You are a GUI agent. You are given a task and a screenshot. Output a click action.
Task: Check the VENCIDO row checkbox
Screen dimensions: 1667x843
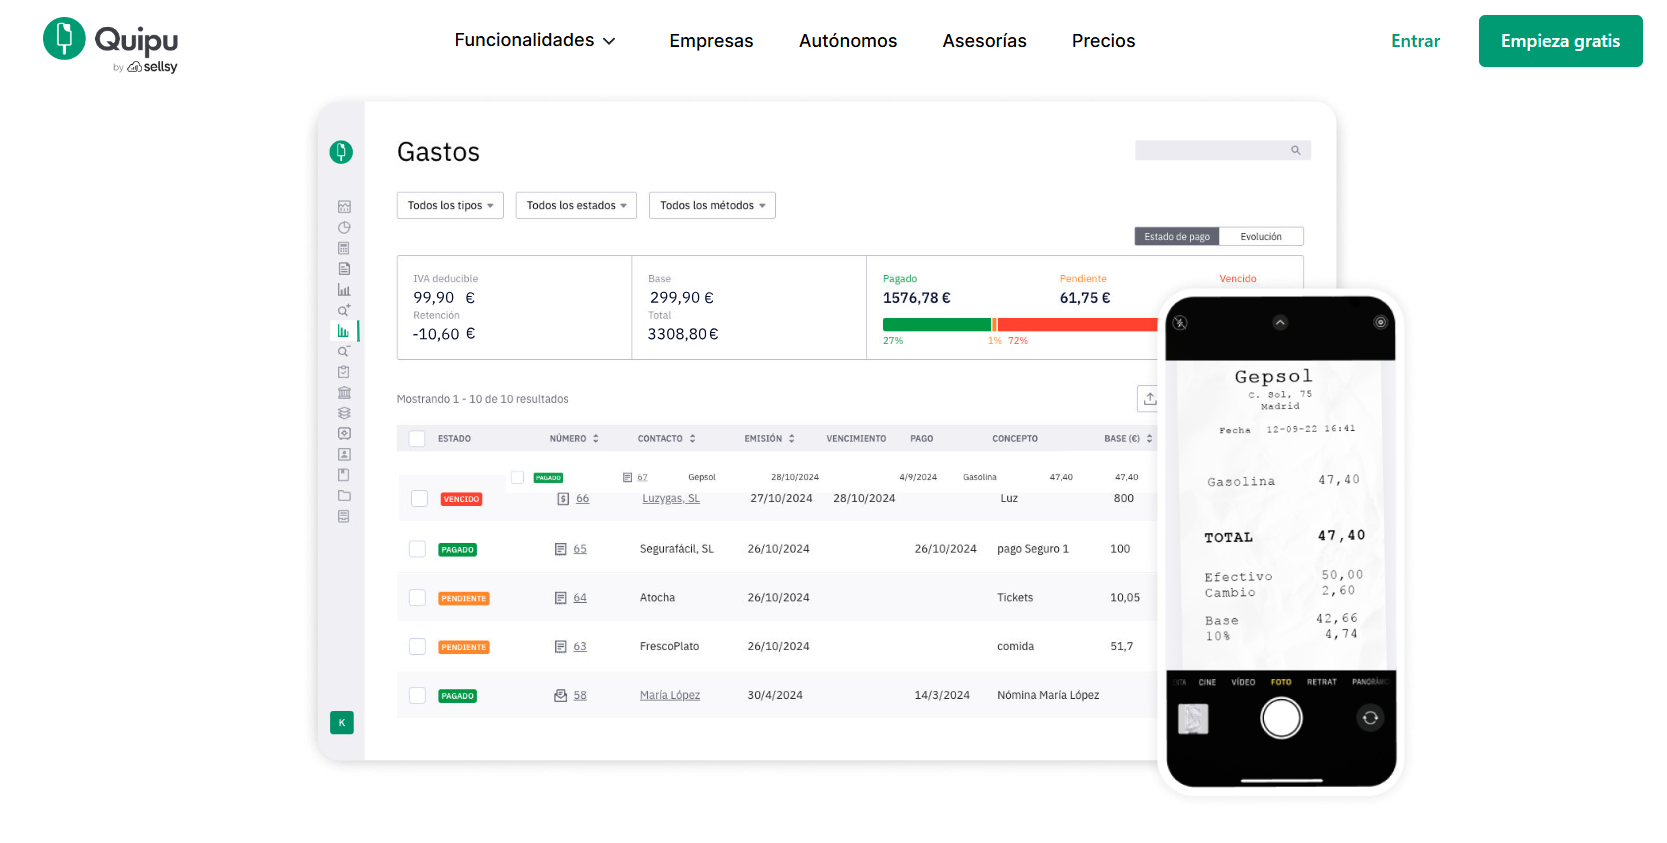point(420,498)
